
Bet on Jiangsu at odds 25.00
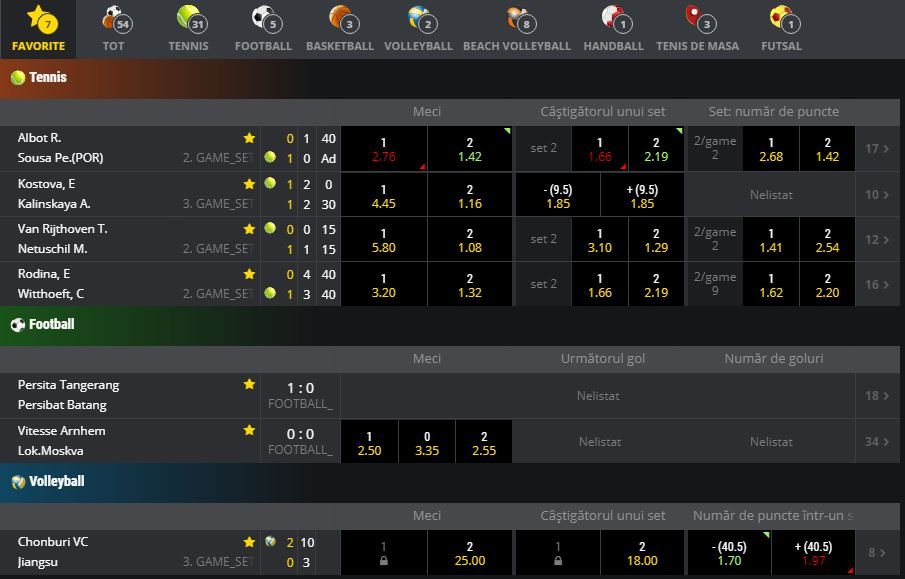(470, 553)
